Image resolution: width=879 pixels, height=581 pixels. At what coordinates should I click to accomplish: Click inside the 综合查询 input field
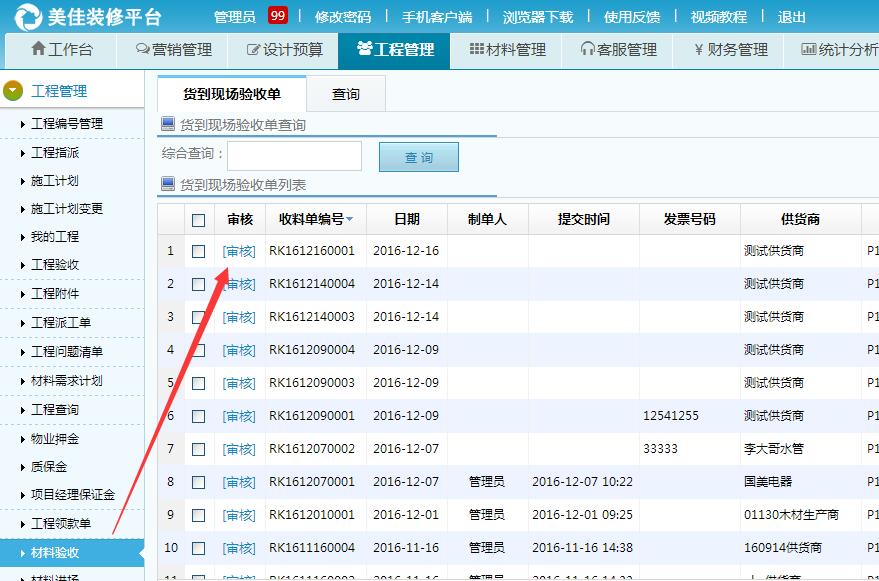tap(295, 156)
